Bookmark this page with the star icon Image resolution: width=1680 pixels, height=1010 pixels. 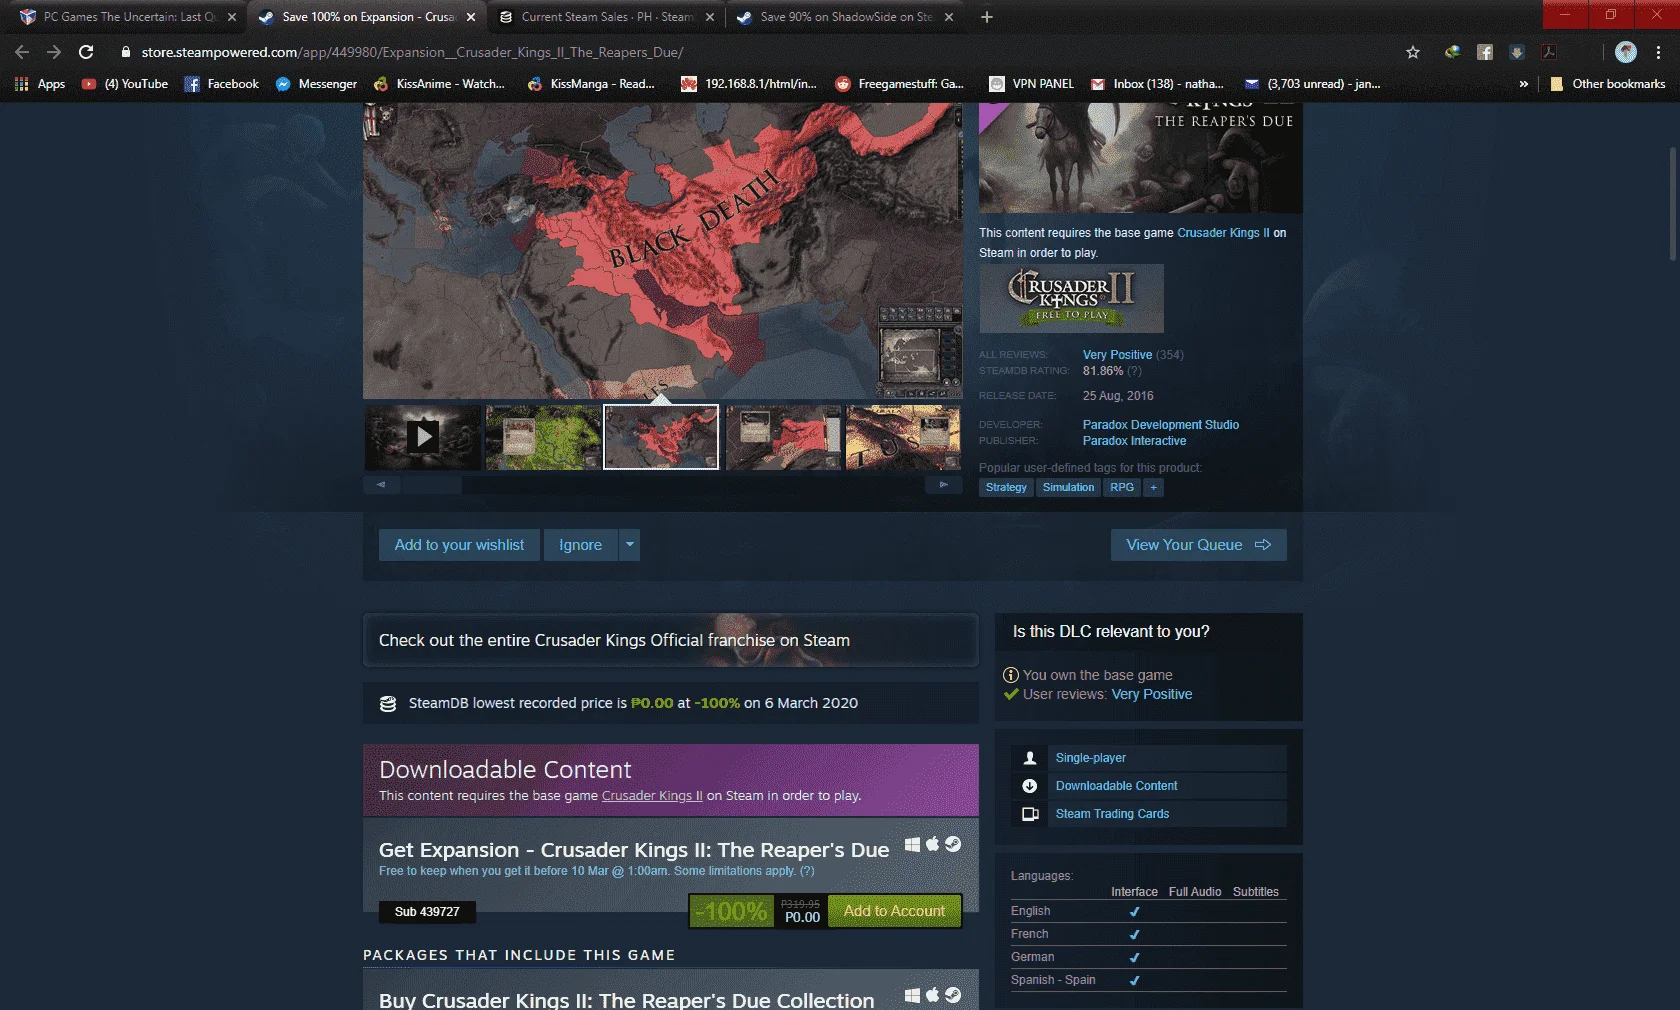[x=1412, y=52]
